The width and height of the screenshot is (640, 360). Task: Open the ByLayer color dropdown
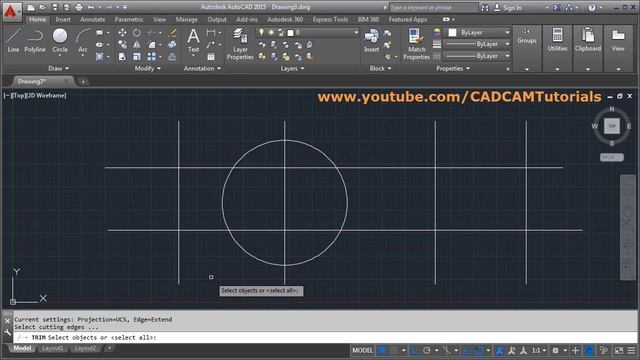[x=507, y=32]
